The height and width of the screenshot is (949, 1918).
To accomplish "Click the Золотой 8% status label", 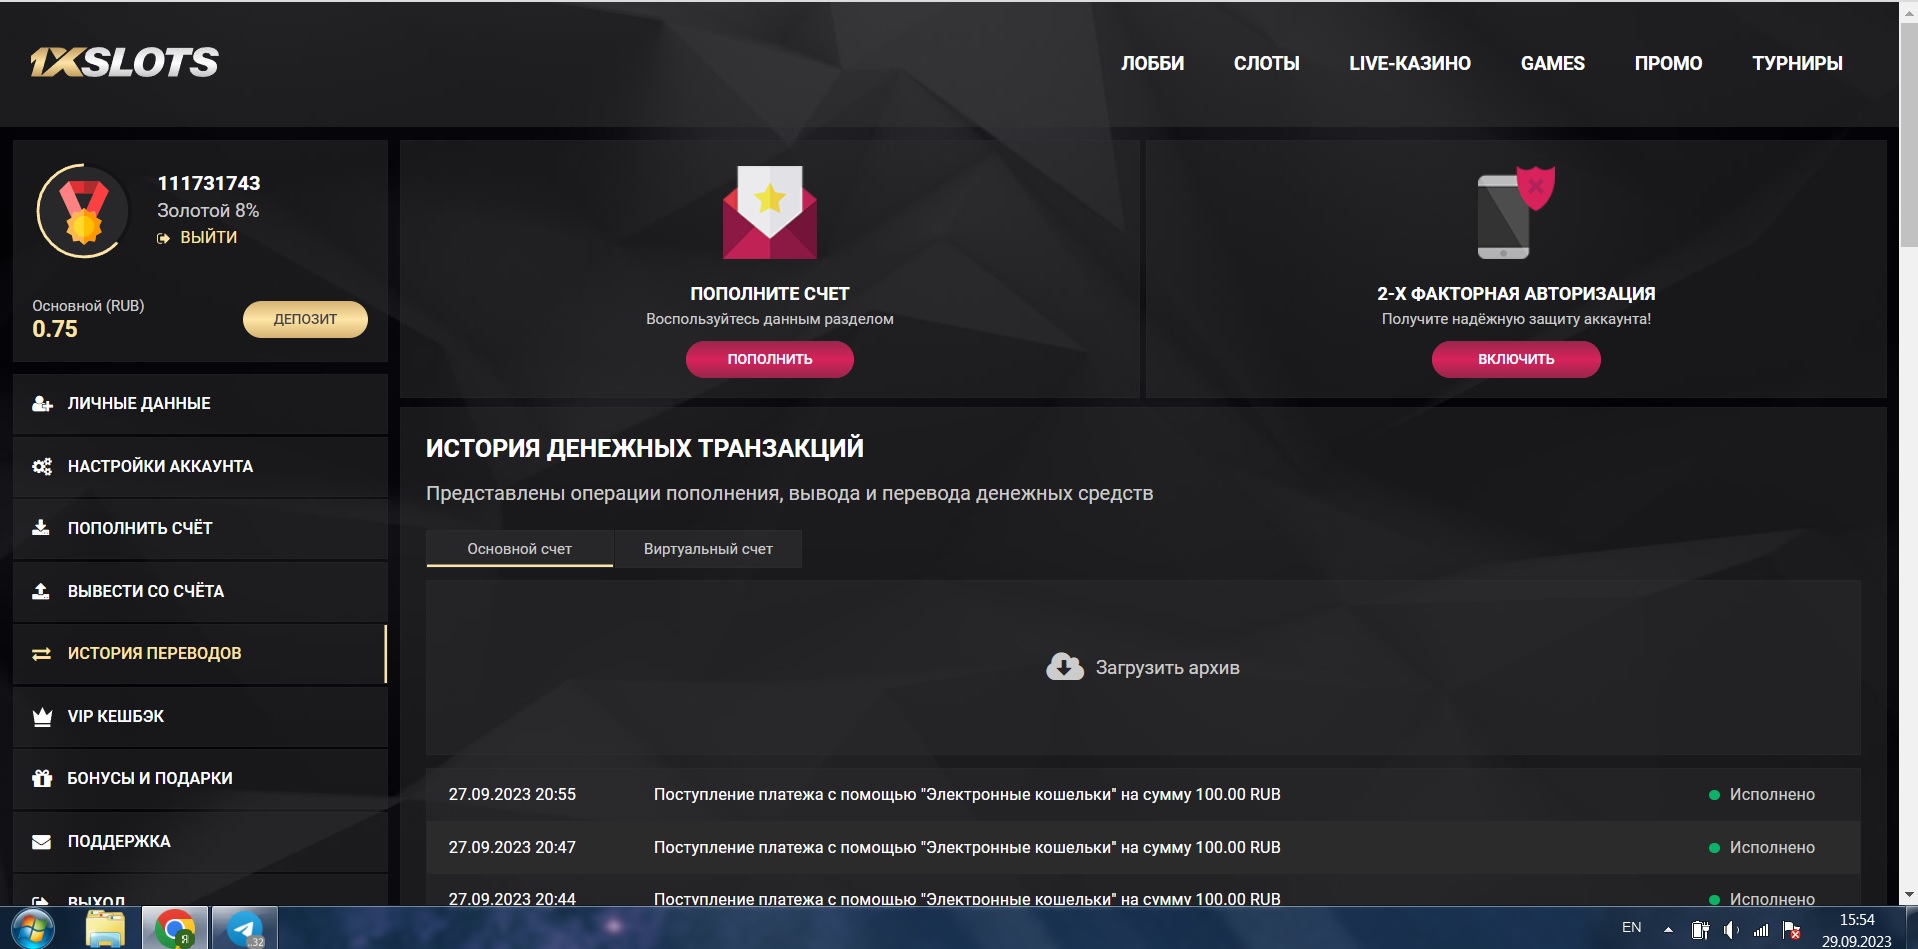I will [208, 211].
